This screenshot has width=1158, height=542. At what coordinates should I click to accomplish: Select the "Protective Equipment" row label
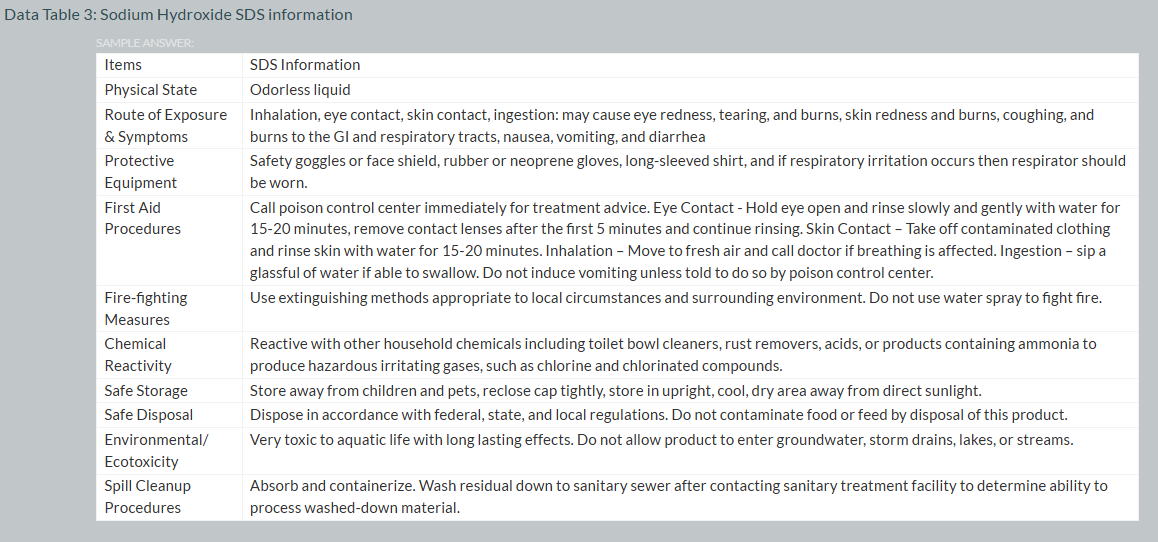click(x=141, y=172)
